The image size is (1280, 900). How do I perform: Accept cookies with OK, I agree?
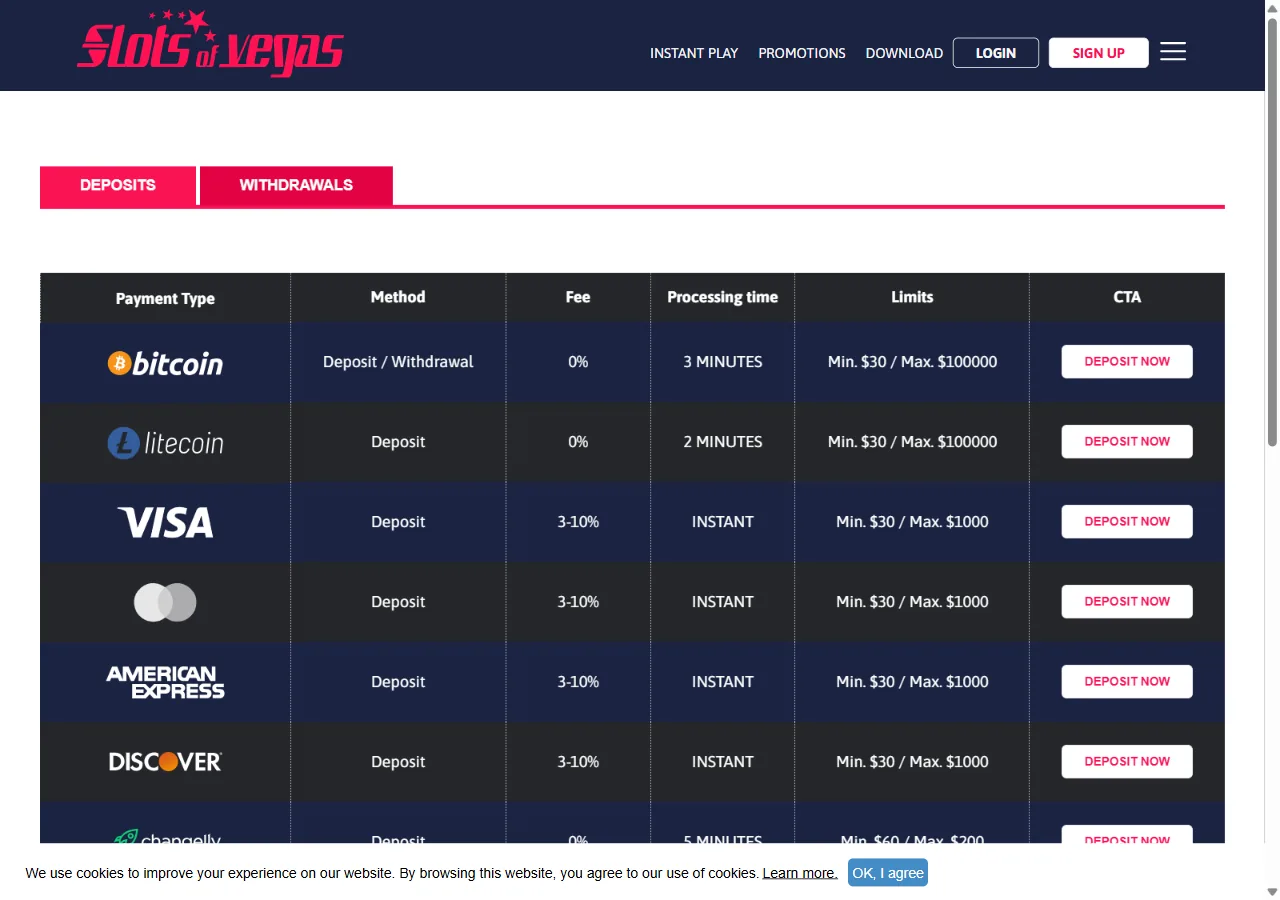coord(888,873)
